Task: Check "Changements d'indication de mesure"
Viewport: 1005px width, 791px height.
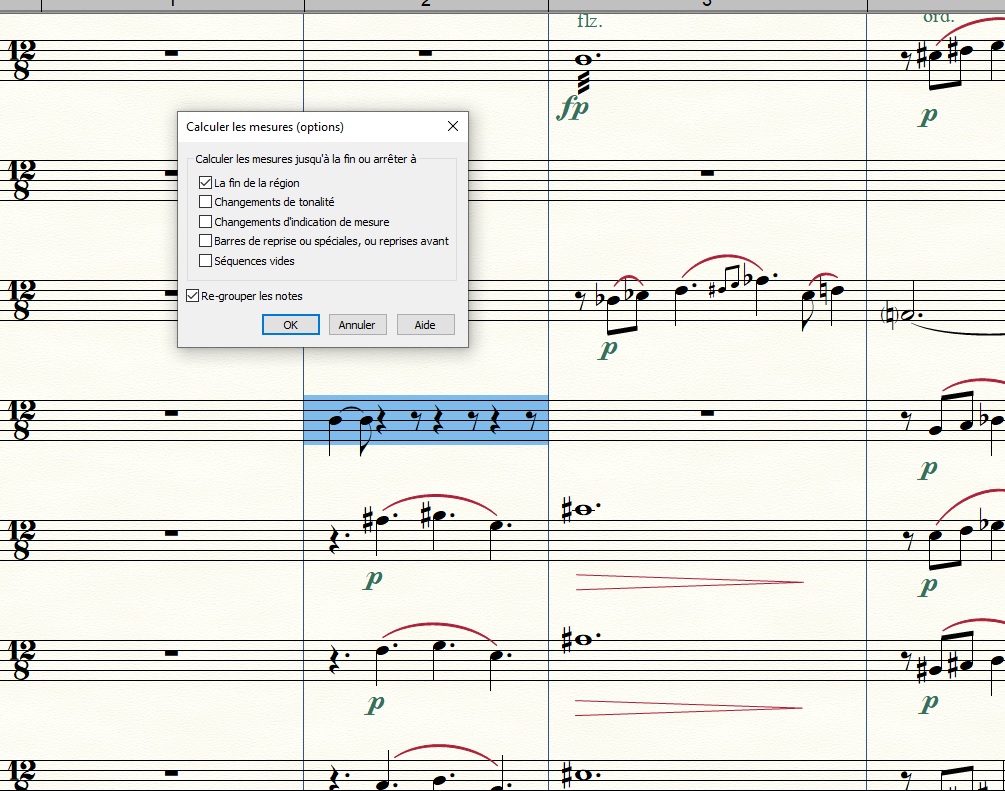Action: click(206, 222)
